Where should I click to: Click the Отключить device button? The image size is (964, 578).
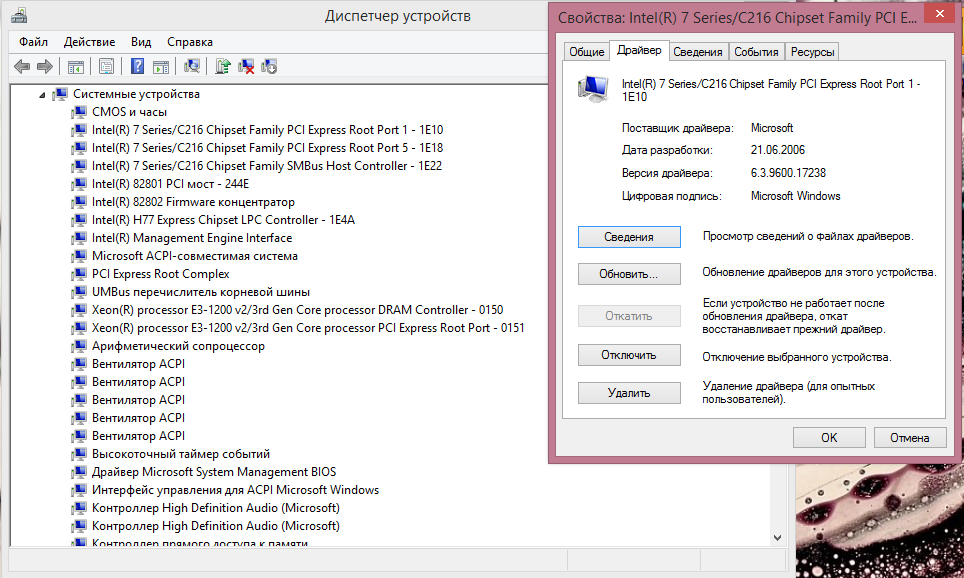[629, 355]
